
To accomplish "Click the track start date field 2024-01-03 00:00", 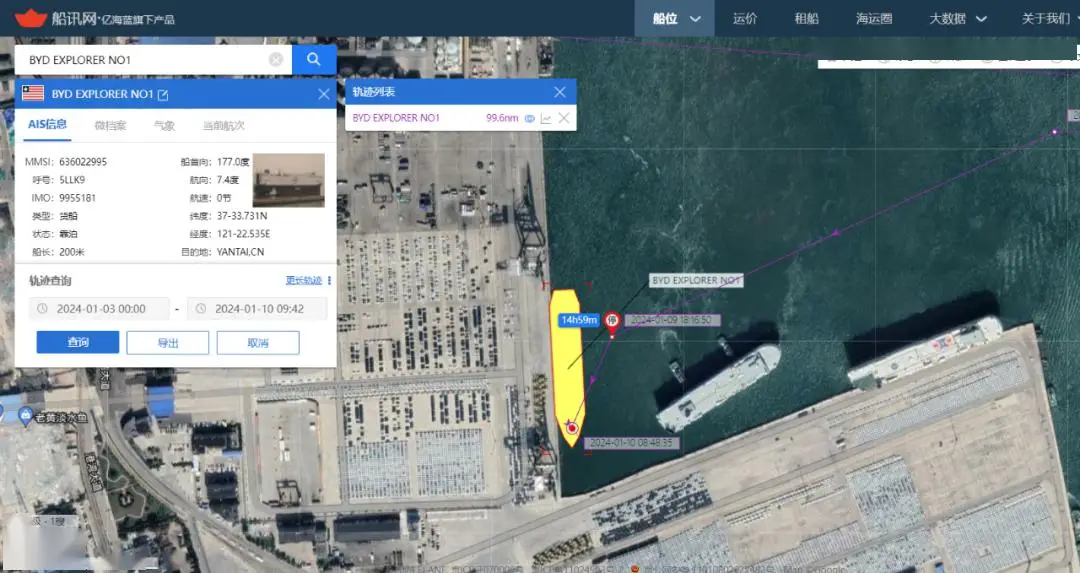I will coord(99,309).
